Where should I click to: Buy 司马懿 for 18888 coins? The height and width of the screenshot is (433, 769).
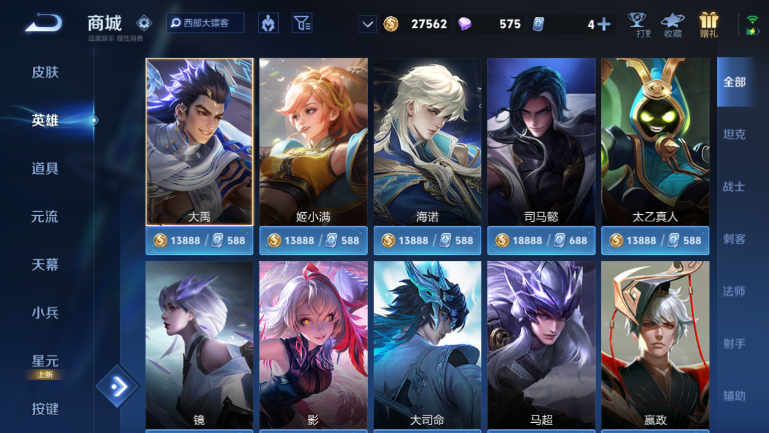[x=541, y=240]
